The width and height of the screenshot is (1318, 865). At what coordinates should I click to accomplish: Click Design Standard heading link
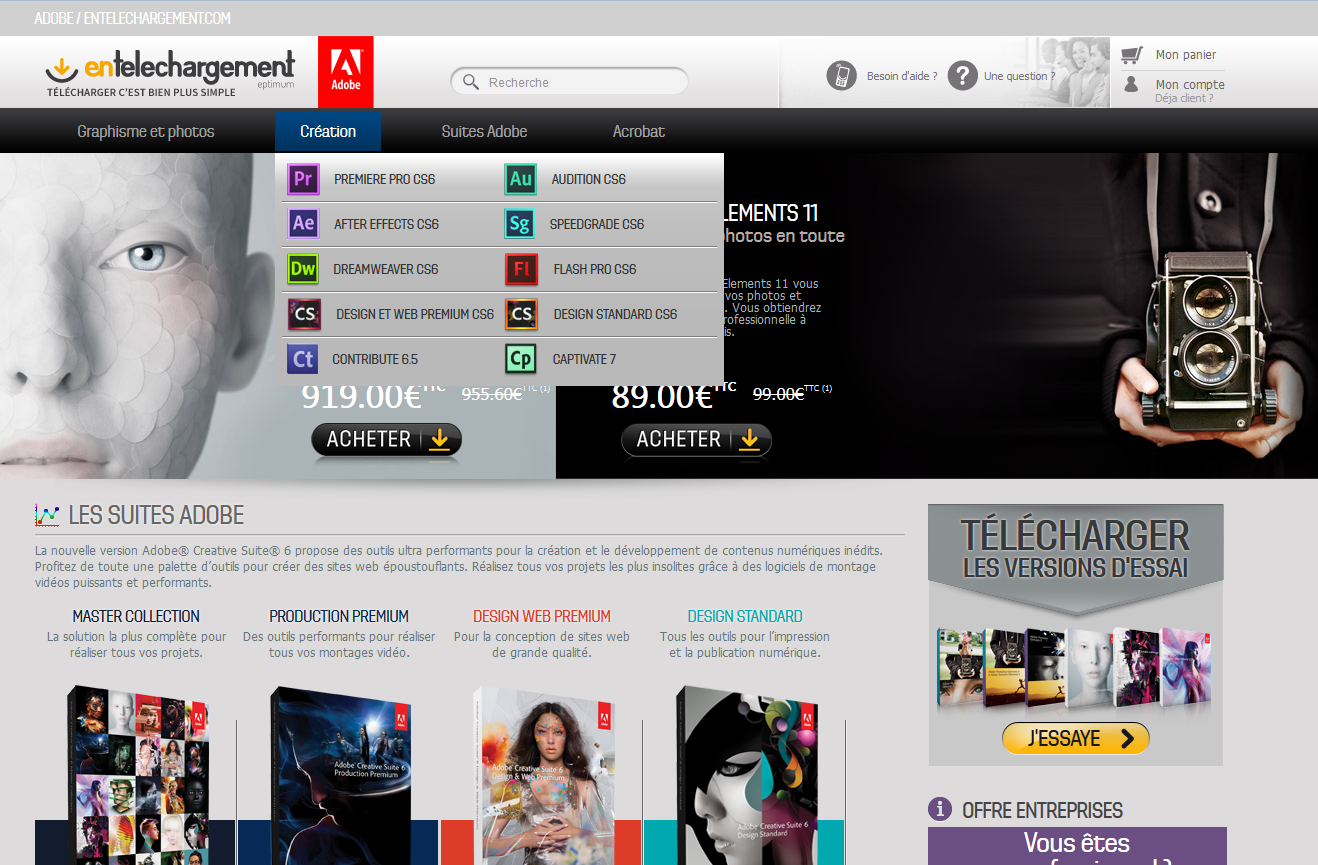coord(745,616)
